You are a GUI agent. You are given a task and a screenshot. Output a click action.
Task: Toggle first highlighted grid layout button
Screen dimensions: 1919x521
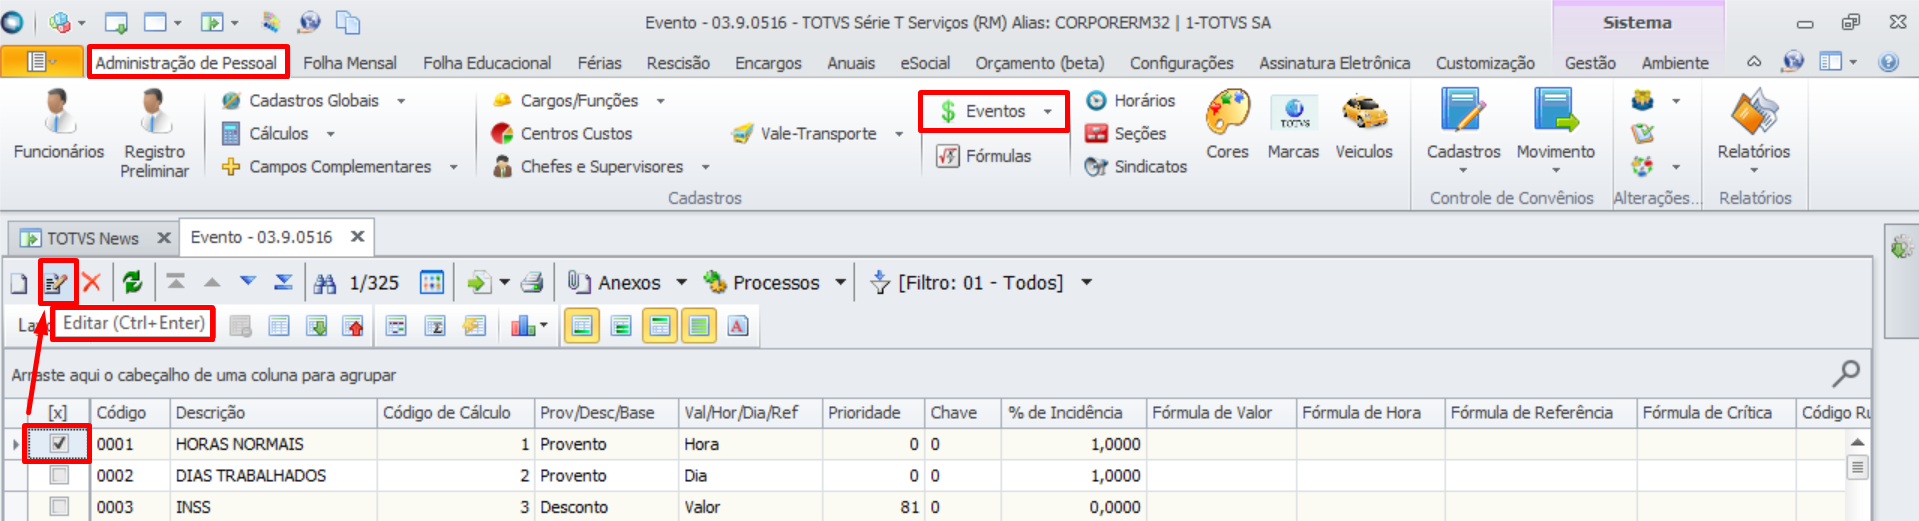click(582, 326)
